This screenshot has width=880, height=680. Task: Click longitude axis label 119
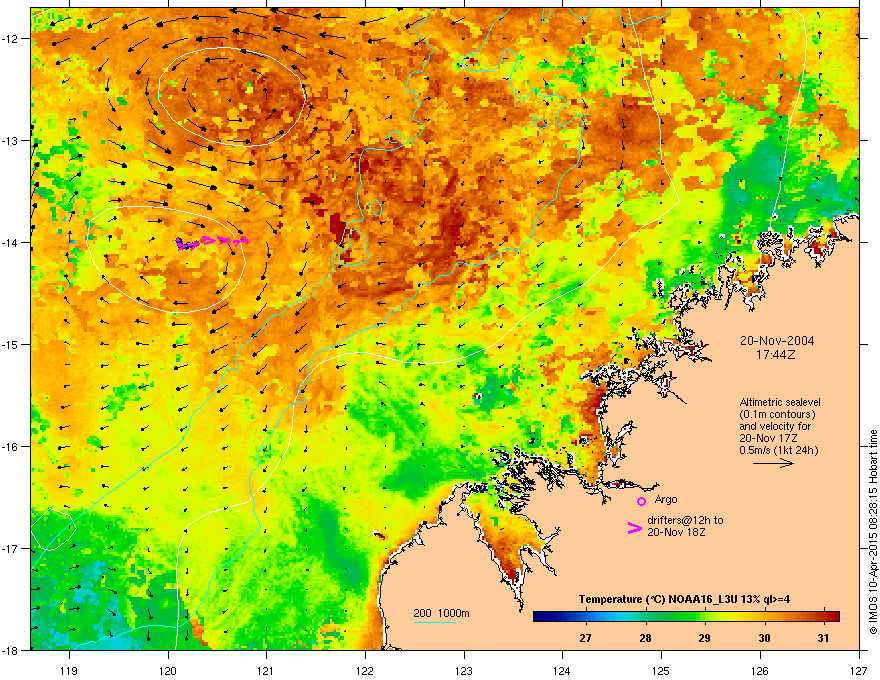click(x=69, y=670)
